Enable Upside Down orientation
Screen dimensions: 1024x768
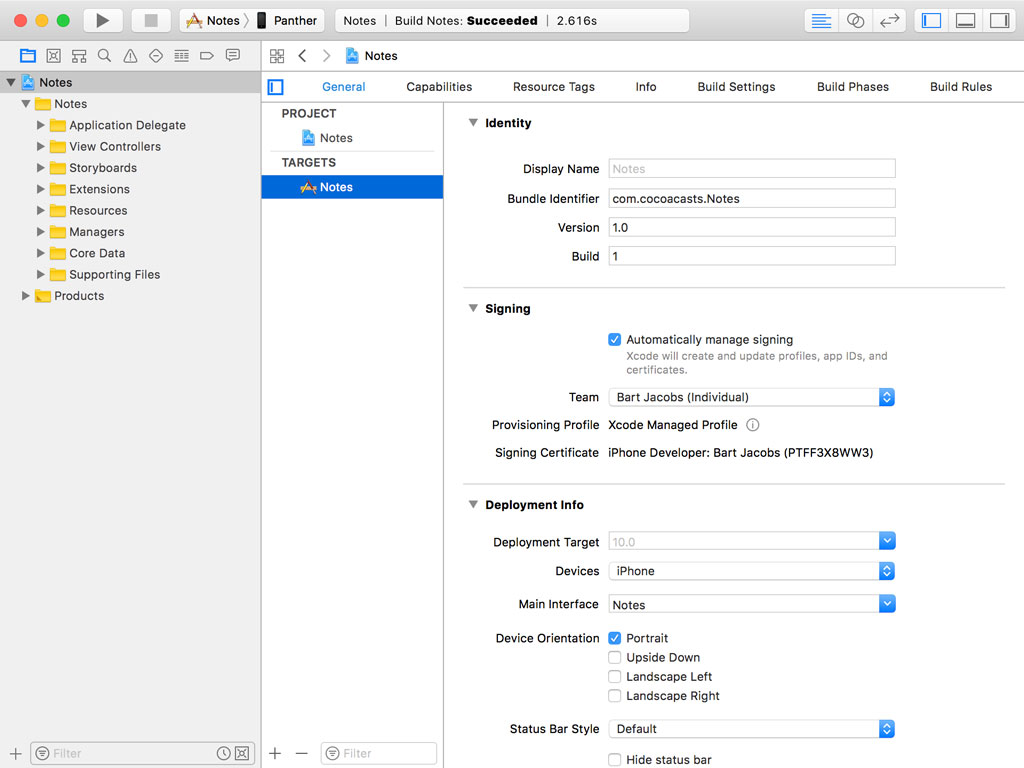[615, 658]
